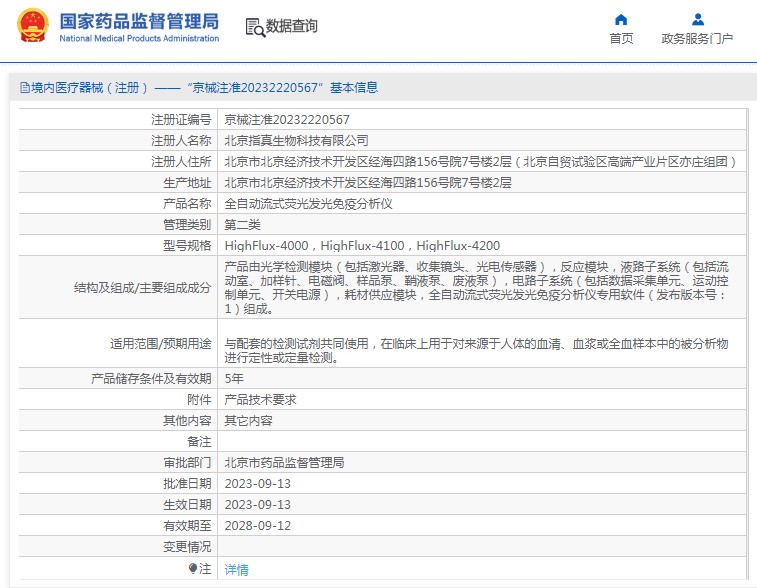Click 其它内容 value text
Screen dimensions: 757x588
click(248, 421)
